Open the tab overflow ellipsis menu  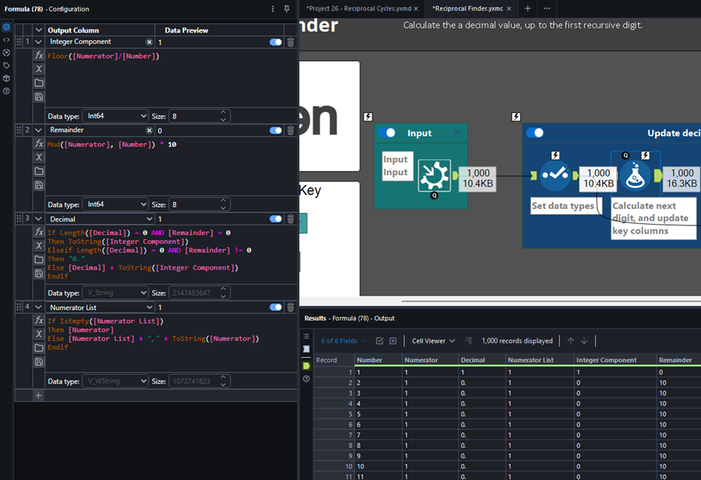click(x=547, y=8)
